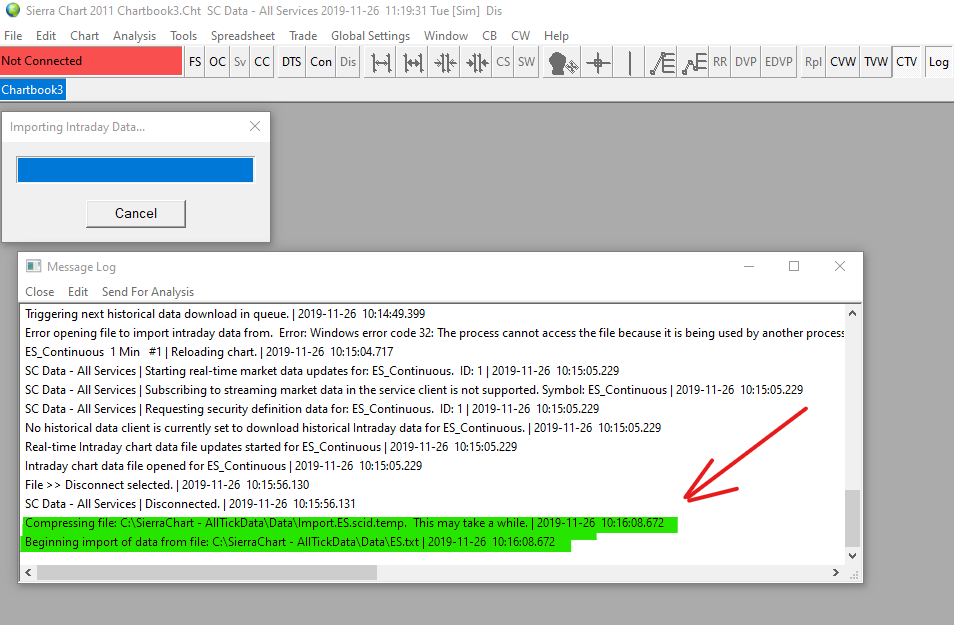The width and height of the screenshot is (954, 625).
Task: Select the 'File >> Disconnect selected' log line
Action: coord(167,485)
